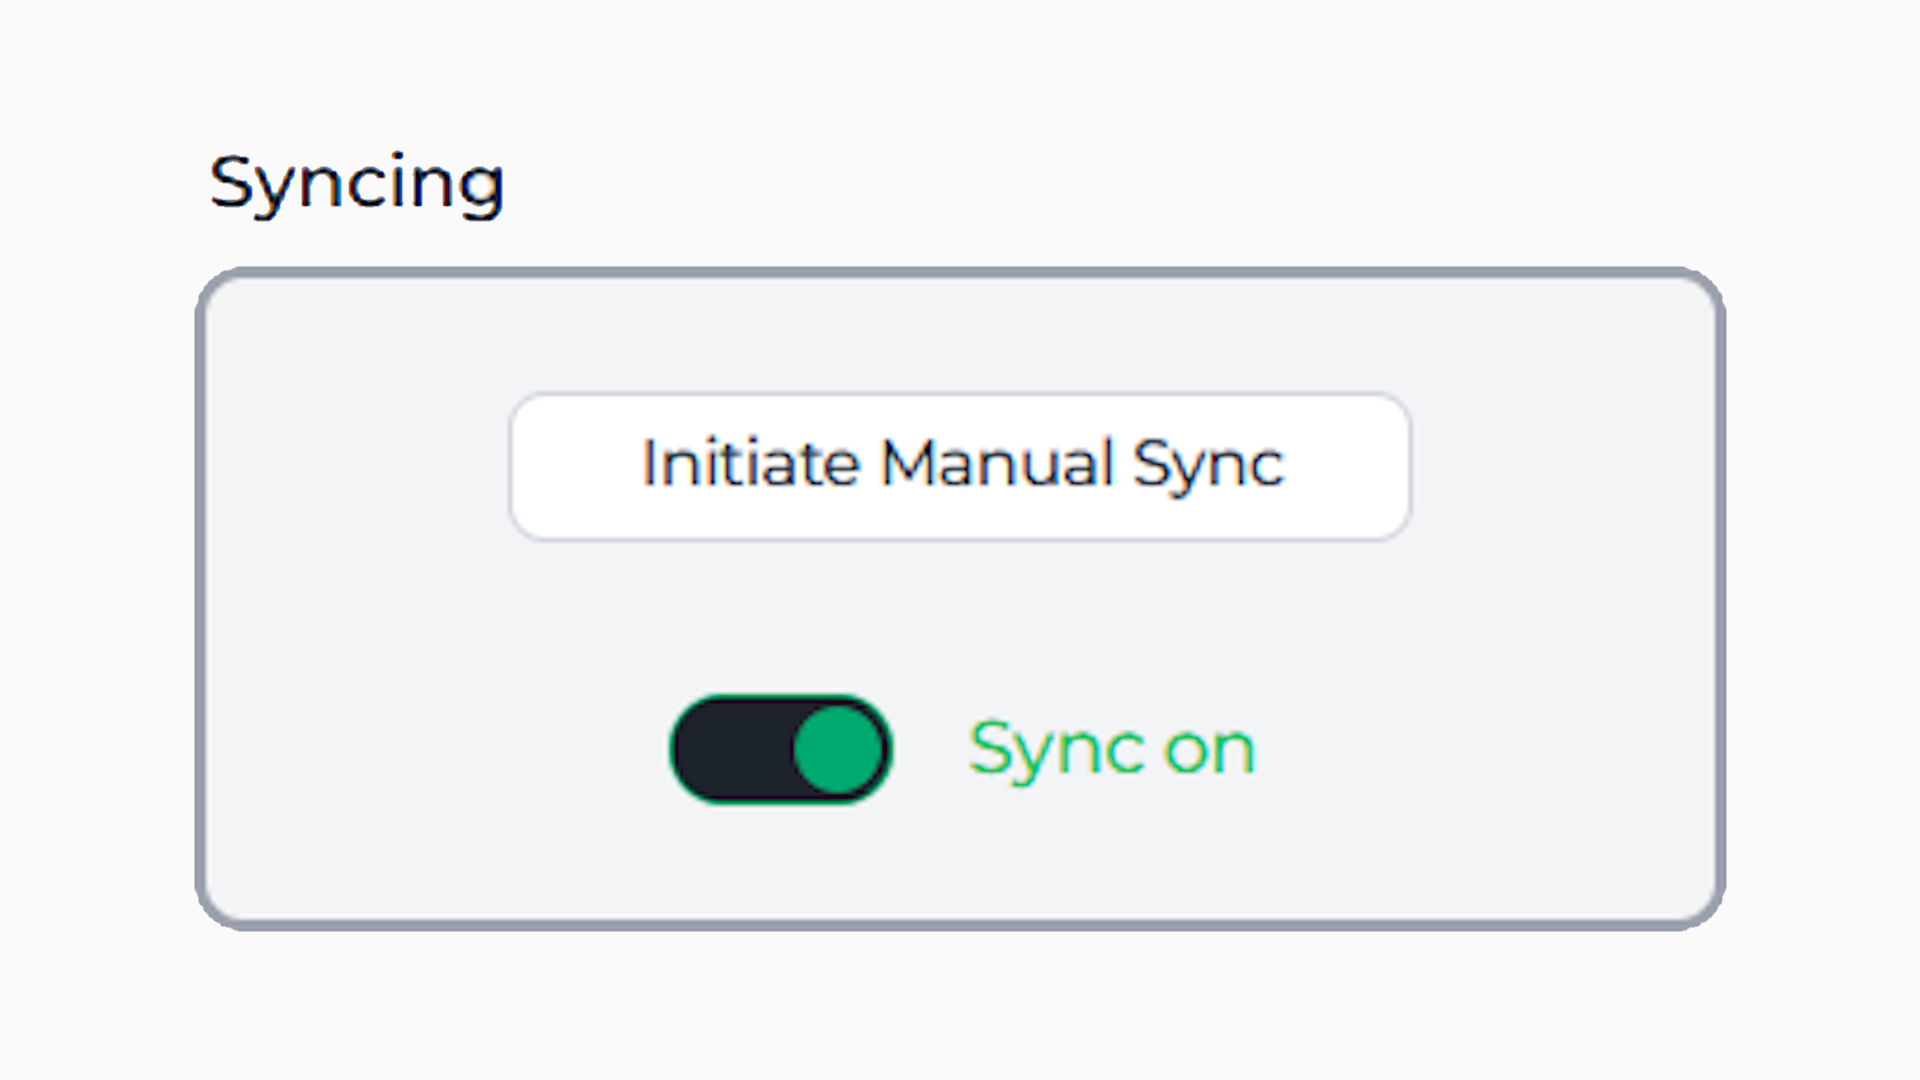Tap the dark toggle track

(730, 750)
